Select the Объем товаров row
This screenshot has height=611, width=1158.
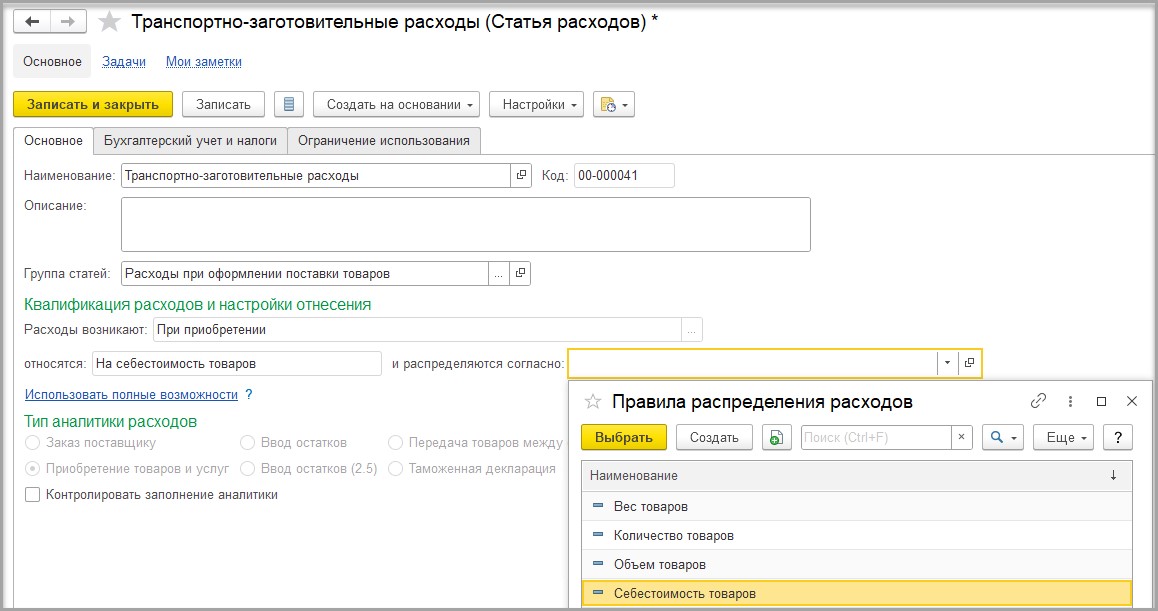click(857, 564)
